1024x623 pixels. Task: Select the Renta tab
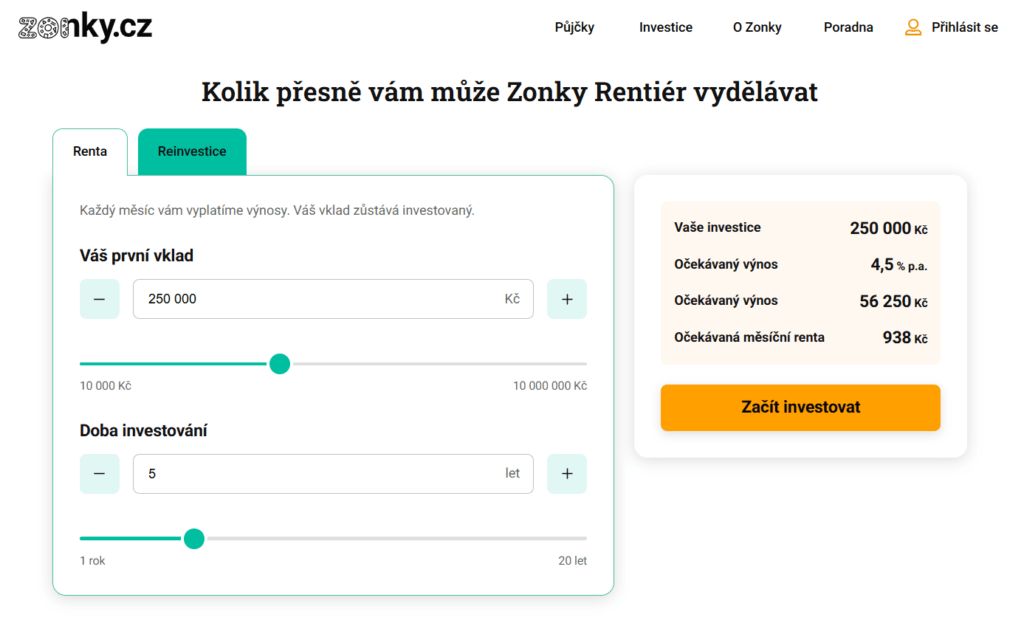click(90, 151)
